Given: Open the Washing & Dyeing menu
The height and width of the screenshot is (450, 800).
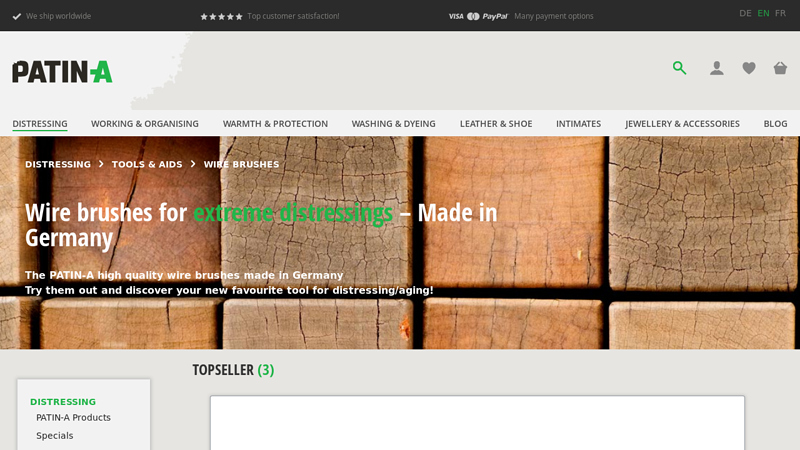Looking at the screenshot, I should (x=393, y=124).
